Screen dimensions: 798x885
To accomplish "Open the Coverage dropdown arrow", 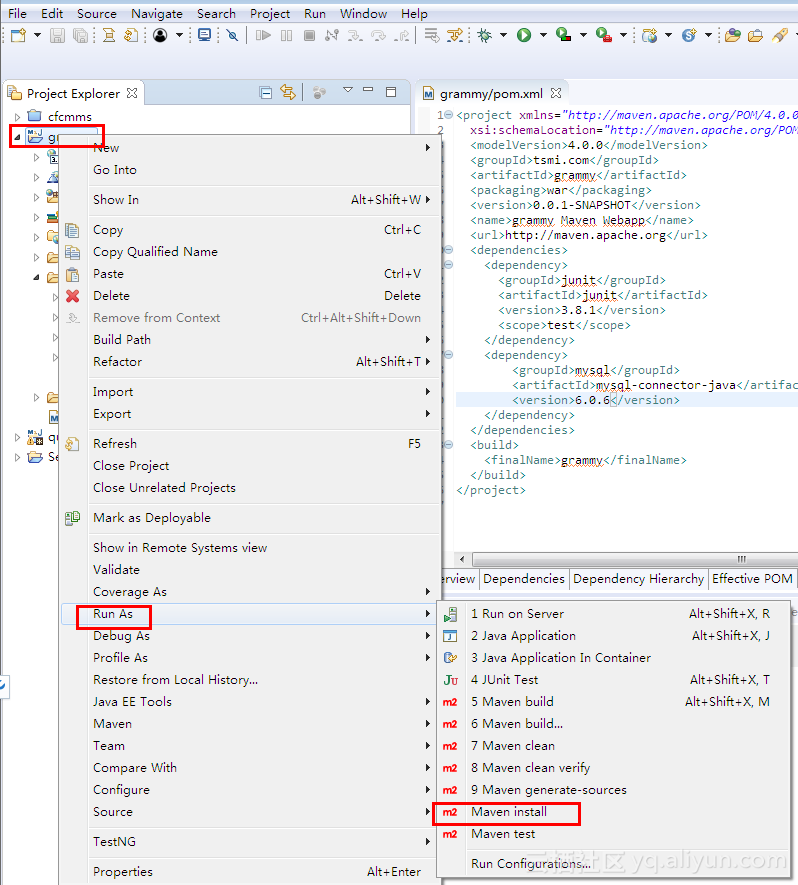I will (x=583, y=36).
